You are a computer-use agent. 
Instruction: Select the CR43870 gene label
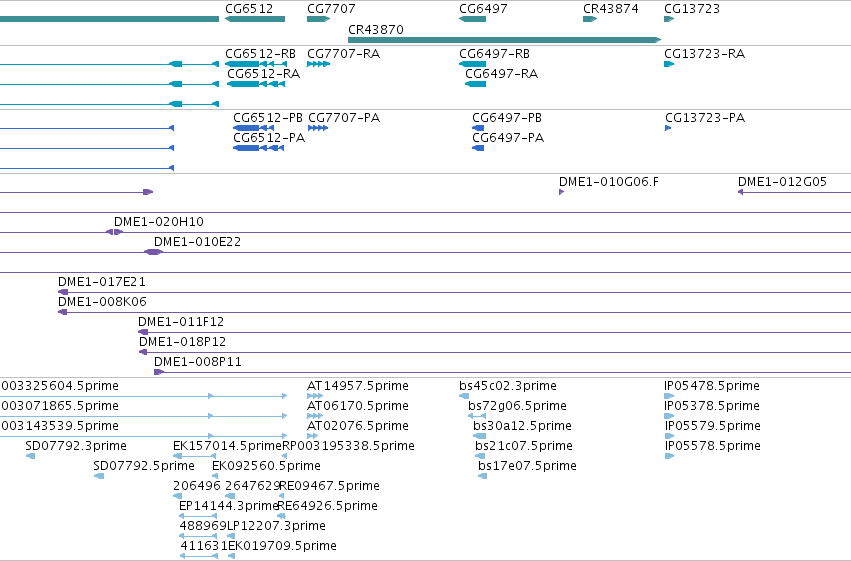pyautogui.click(x=376, y=29)
